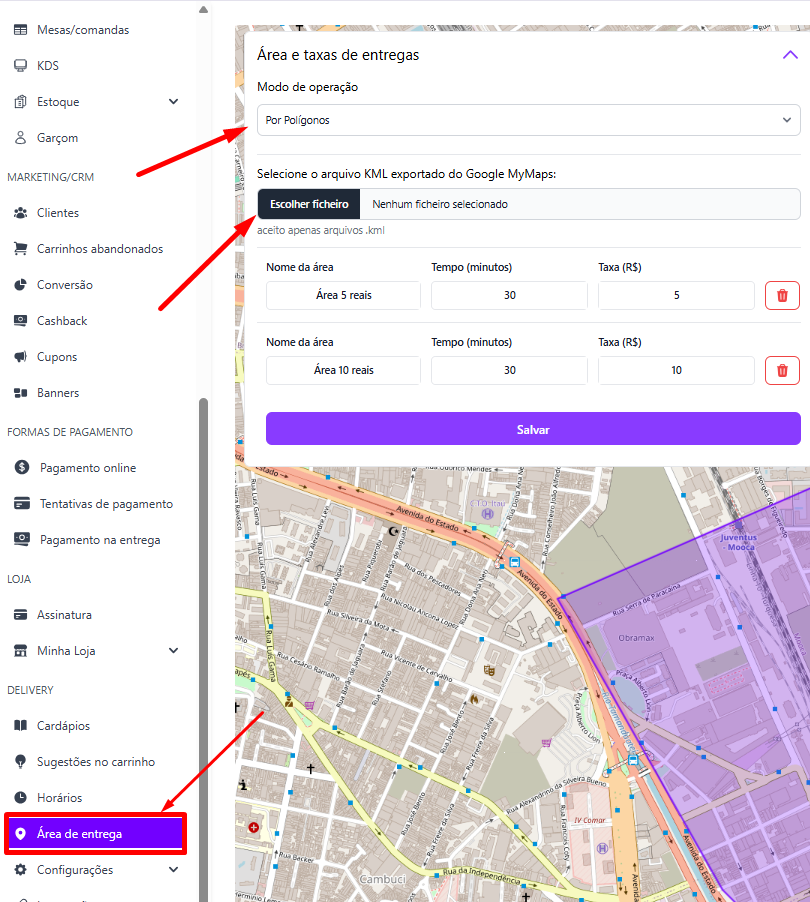Go to the Cashback section
Viewport: 810px width, 902px height.
[62, 321]
